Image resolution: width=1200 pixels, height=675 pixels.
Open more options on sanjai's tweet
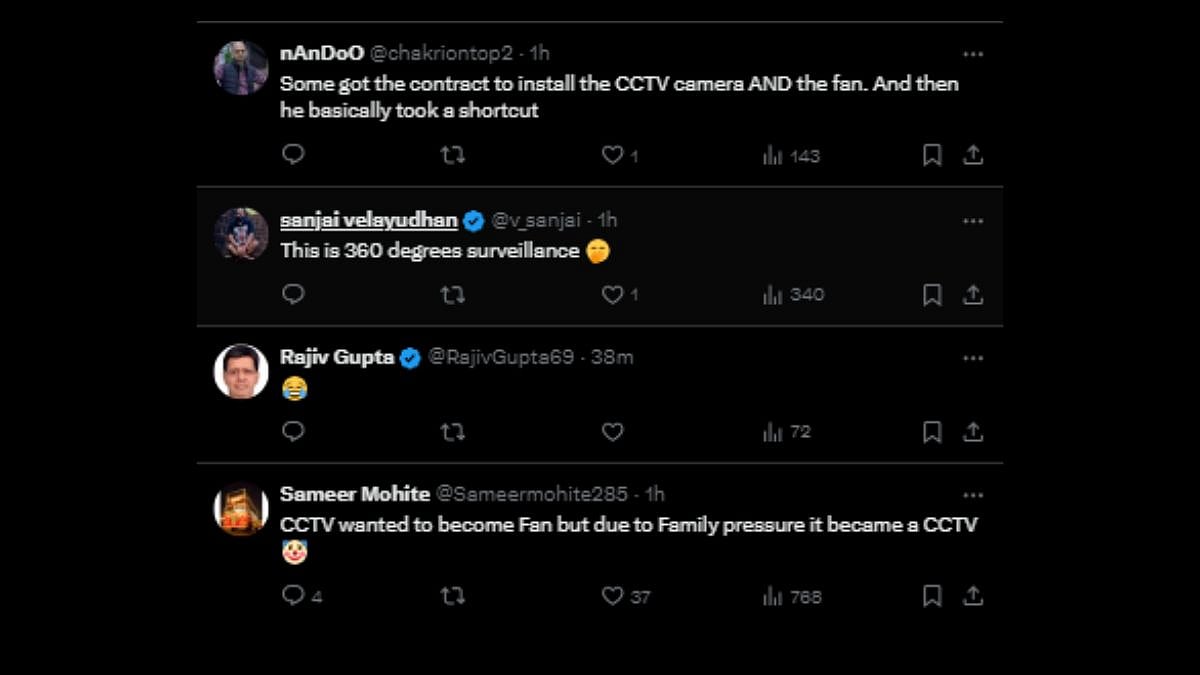pos(973,221)
